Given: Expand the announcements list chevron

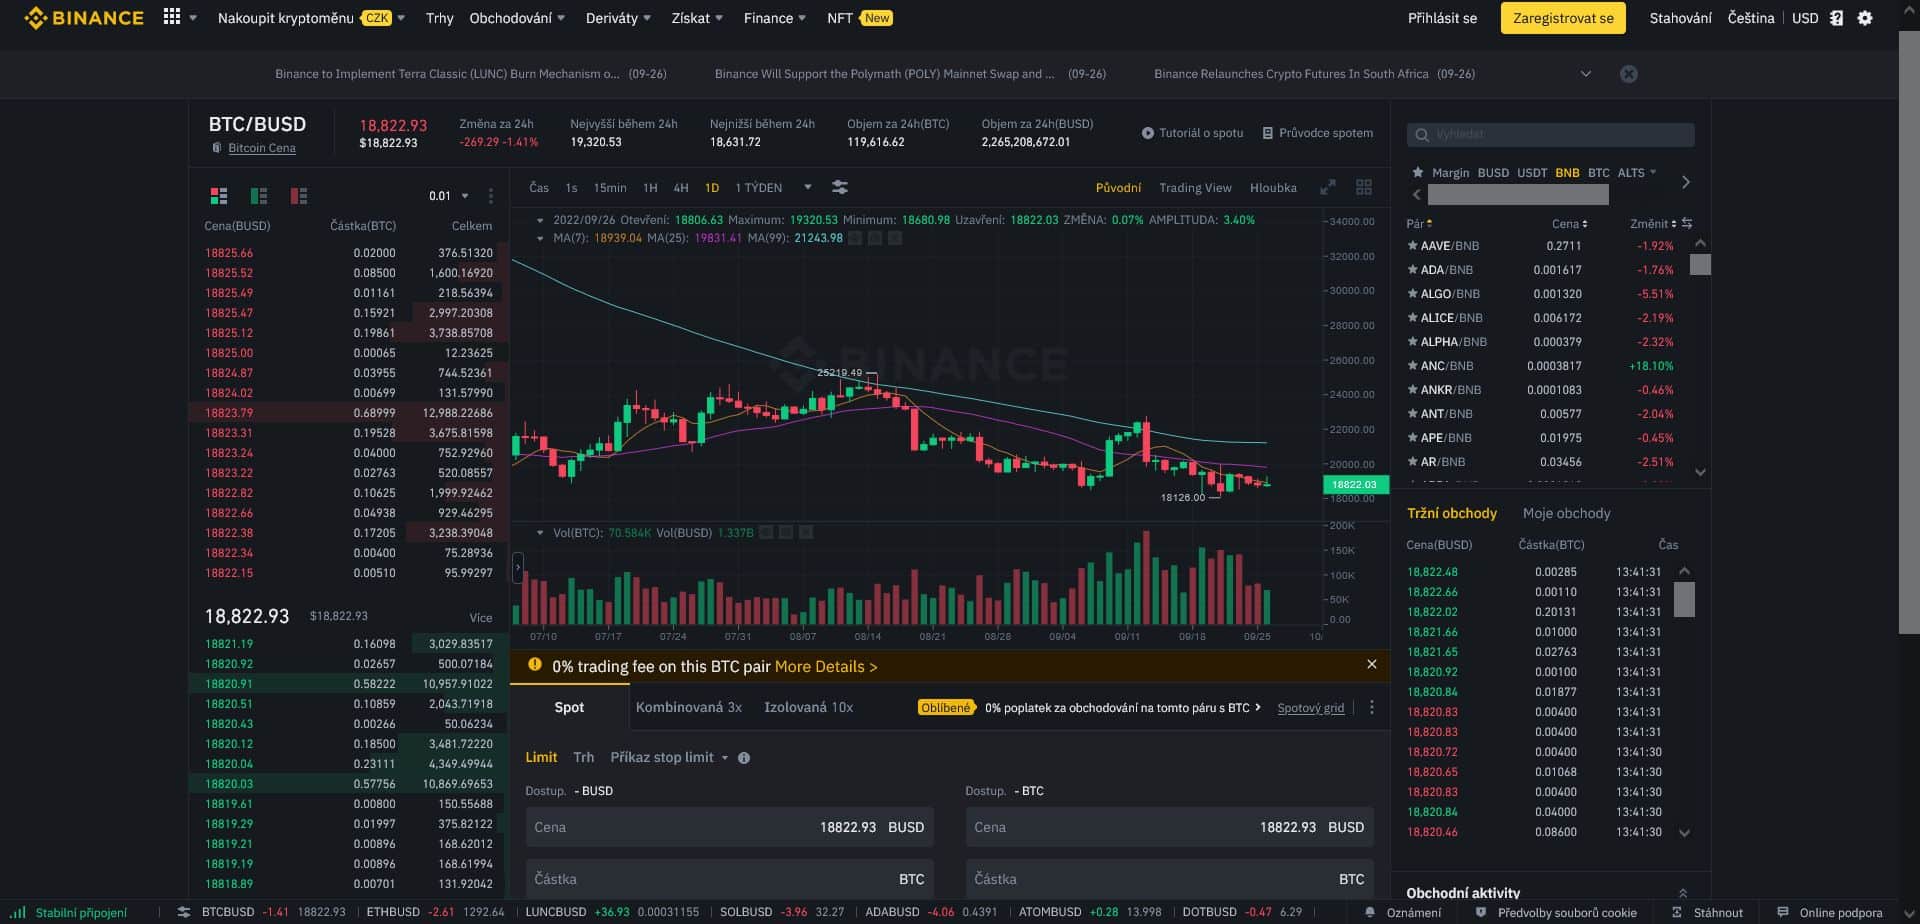Looking at the screenshot, I should click(1586, 74).
